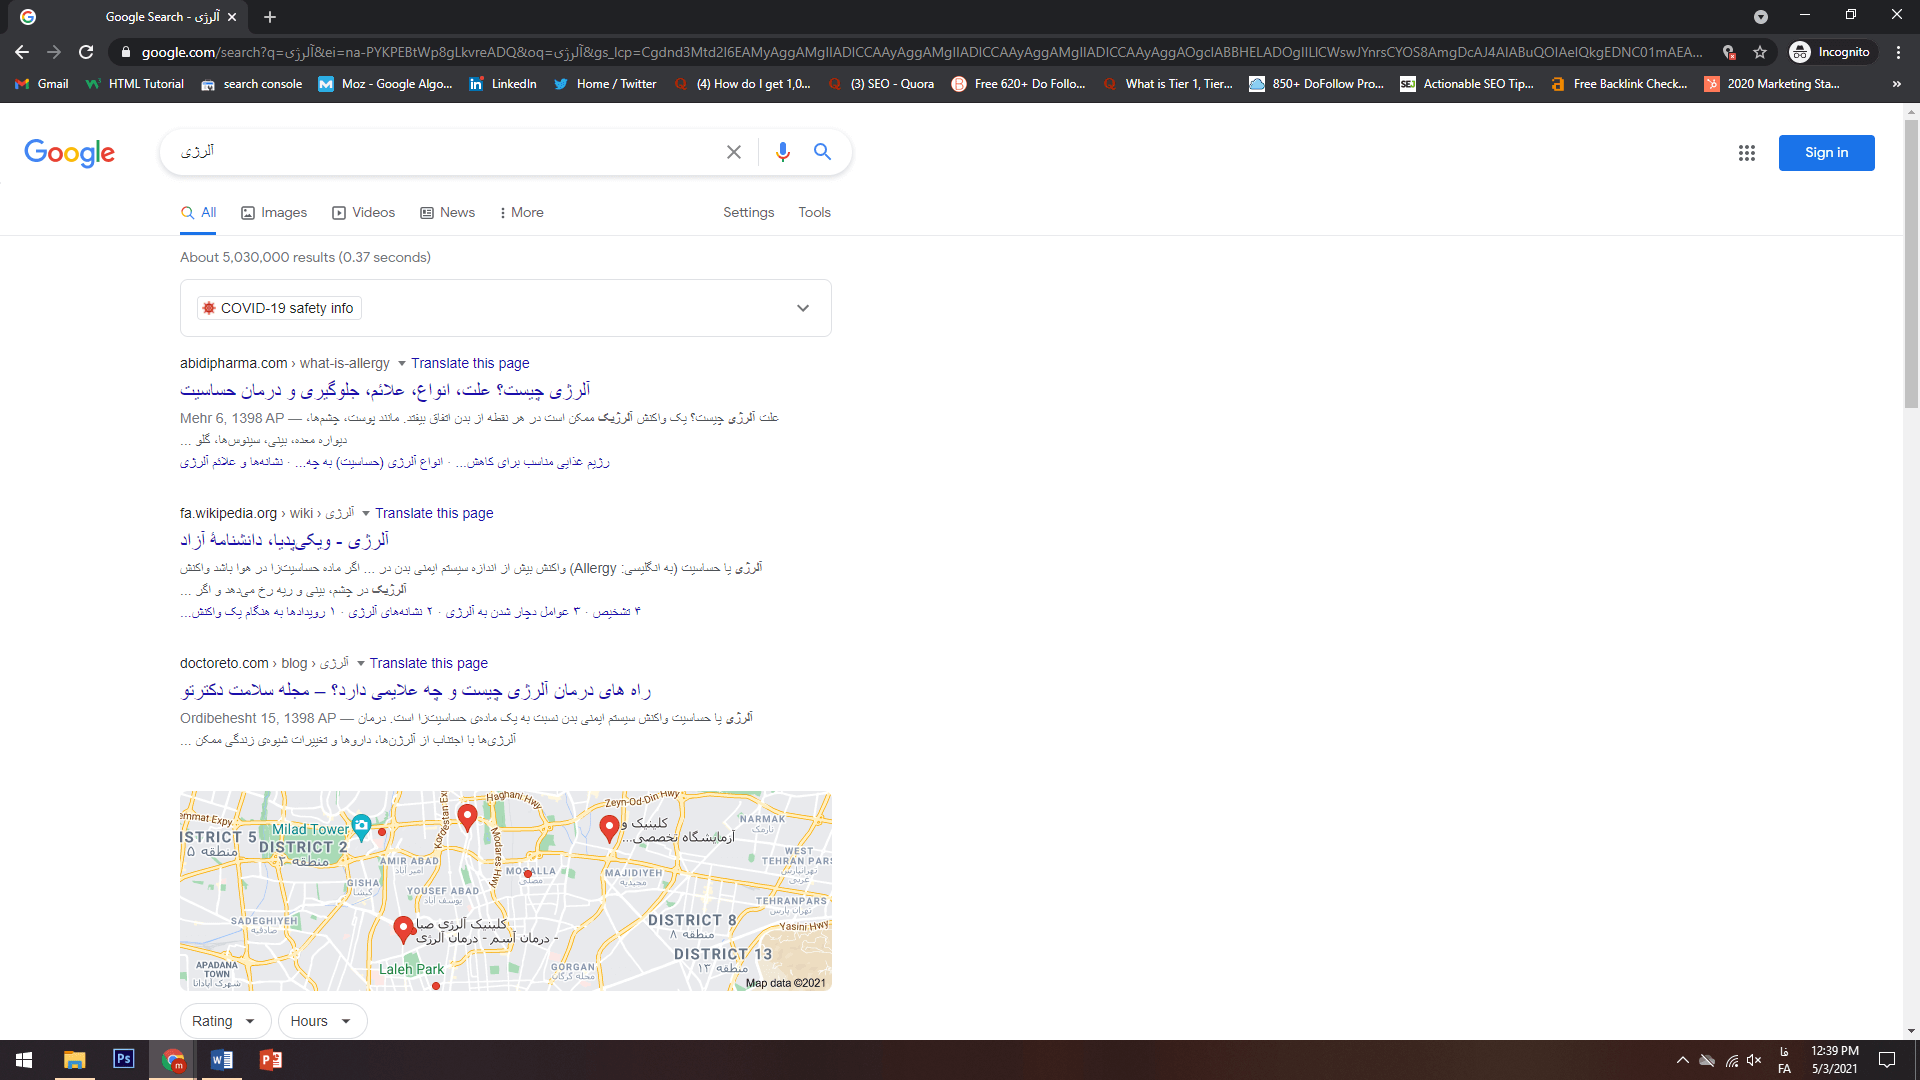Open a new browser tab
The image size is (1920, 1080).
(270, 17)
